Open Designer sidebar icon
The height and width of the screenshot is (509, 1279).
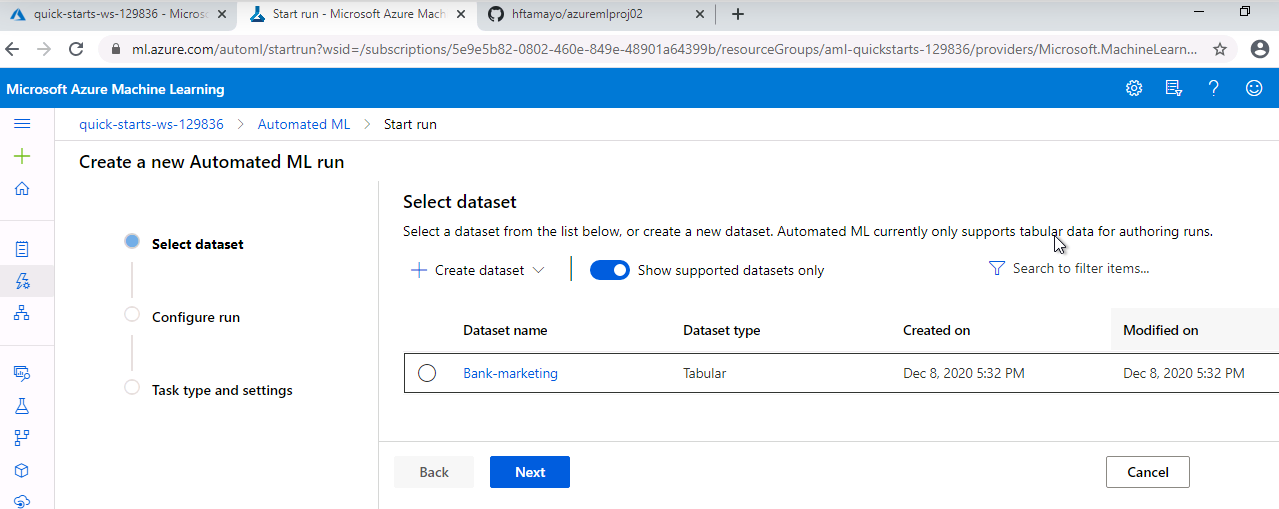coord(22,313)
